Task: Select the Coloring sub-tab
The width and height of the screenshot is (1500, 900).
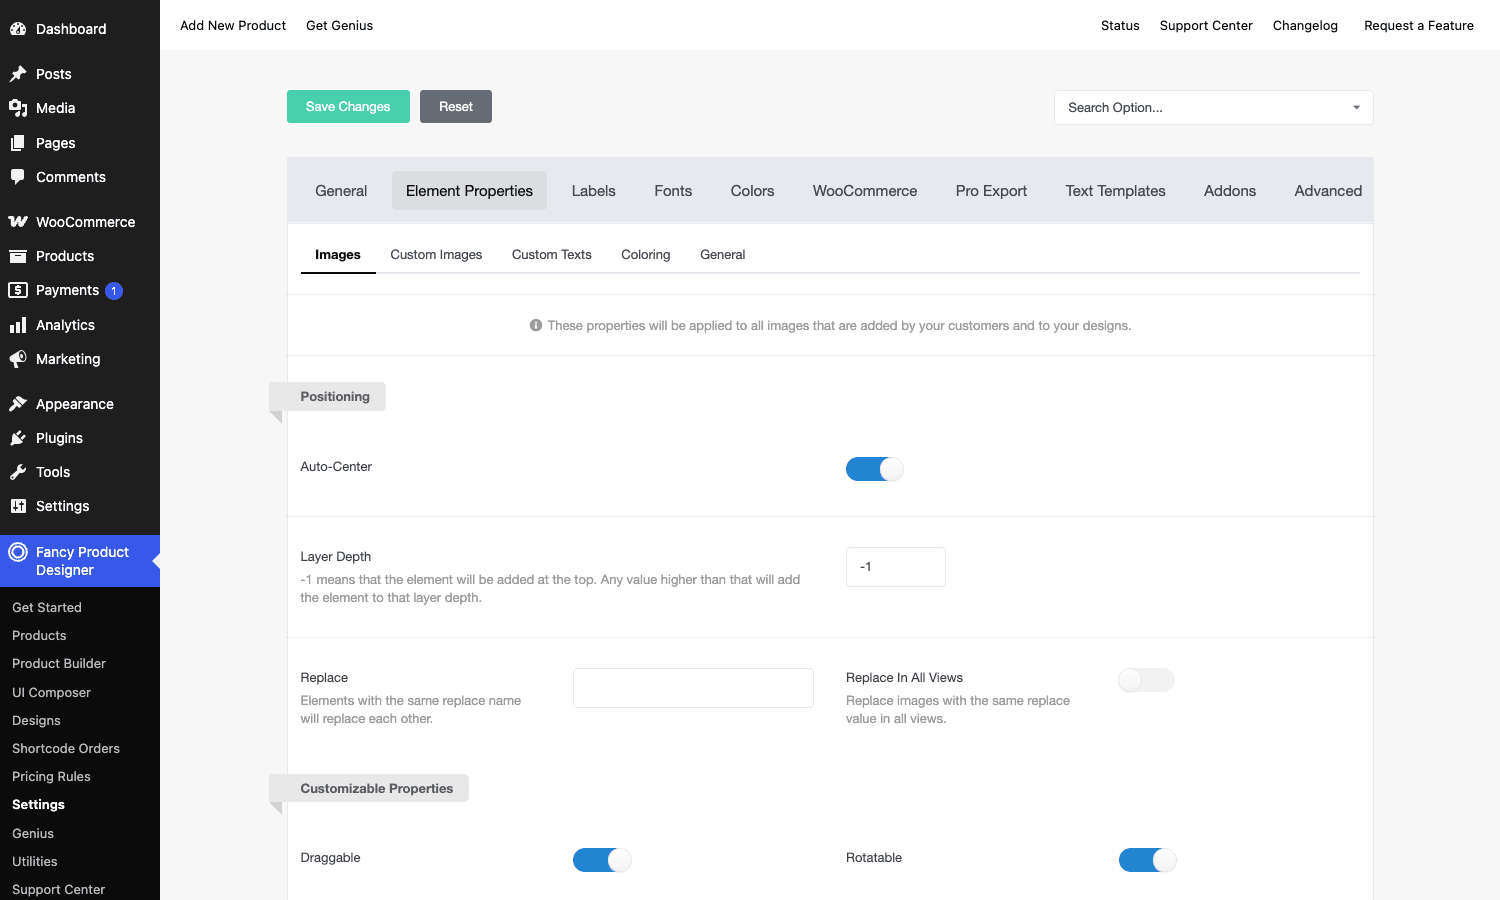Action: pyautogui.click(x=646, y=255)
